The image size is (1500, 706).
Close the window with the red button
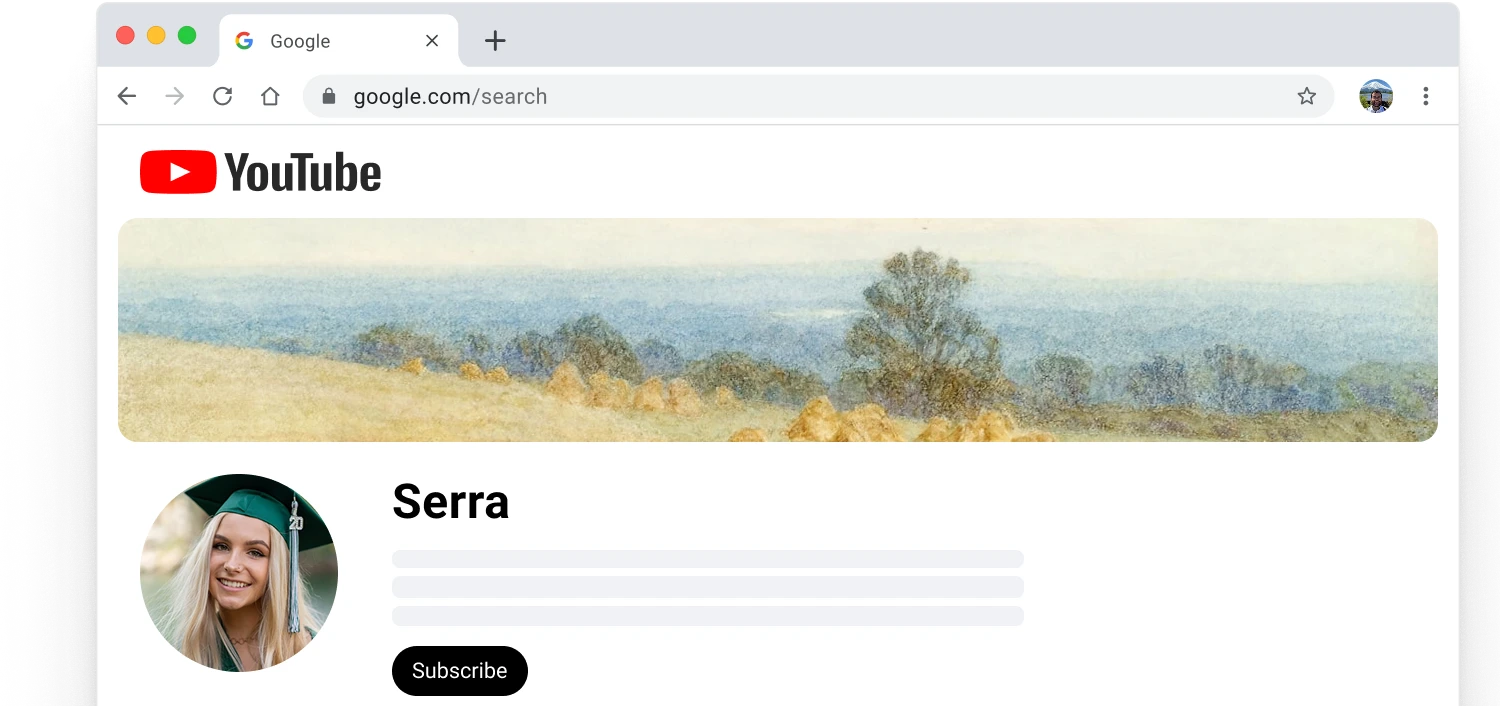[125, 36]
